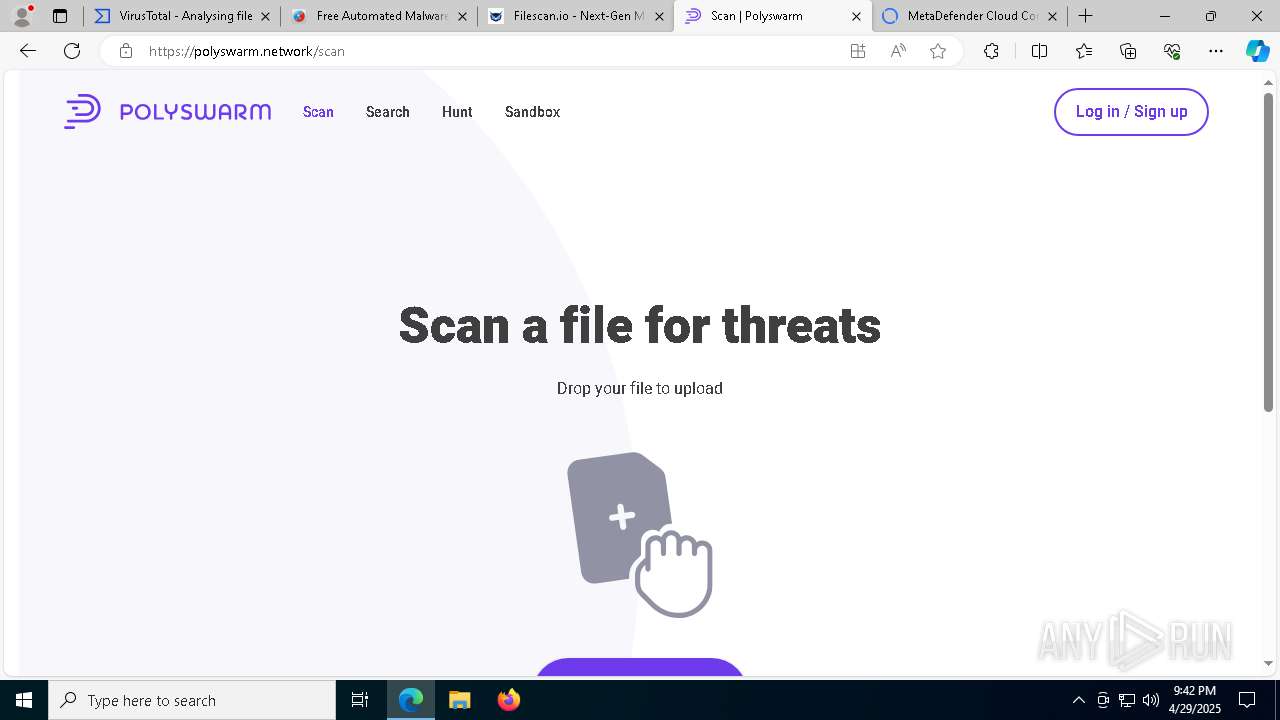Click the 'Drop your file to upload' text
Screen dimensions: 1280x720
pos(640,388)
